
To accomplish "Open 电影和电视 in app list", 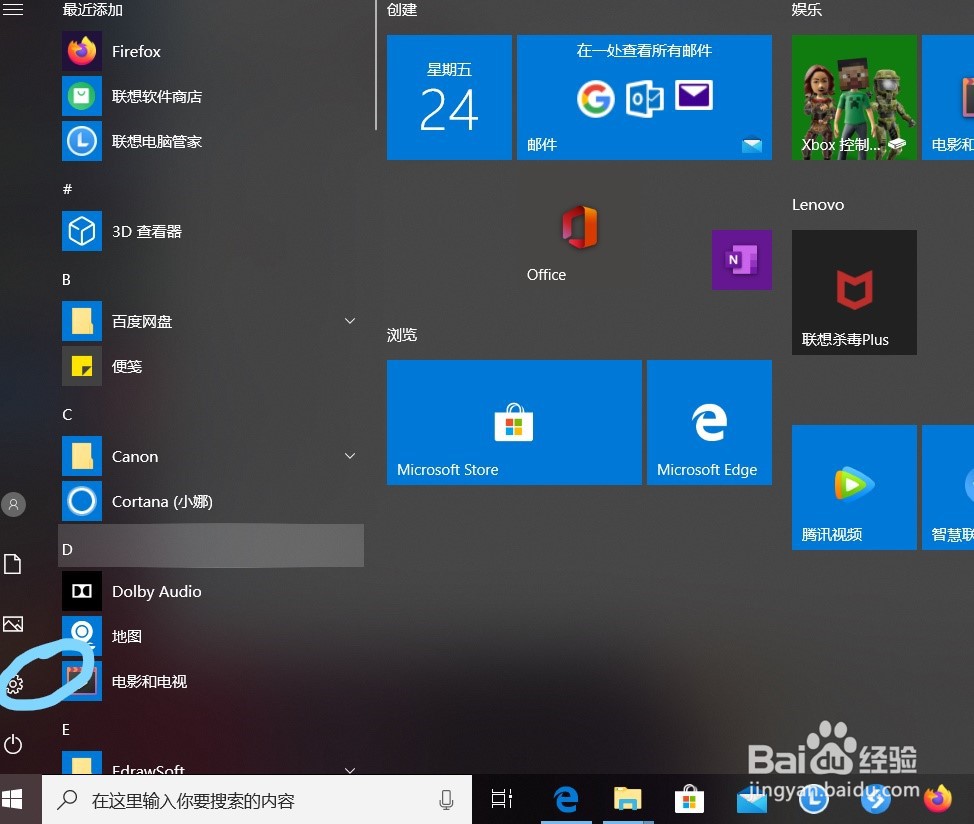I will pyautogui.click(x=211, y=681).
